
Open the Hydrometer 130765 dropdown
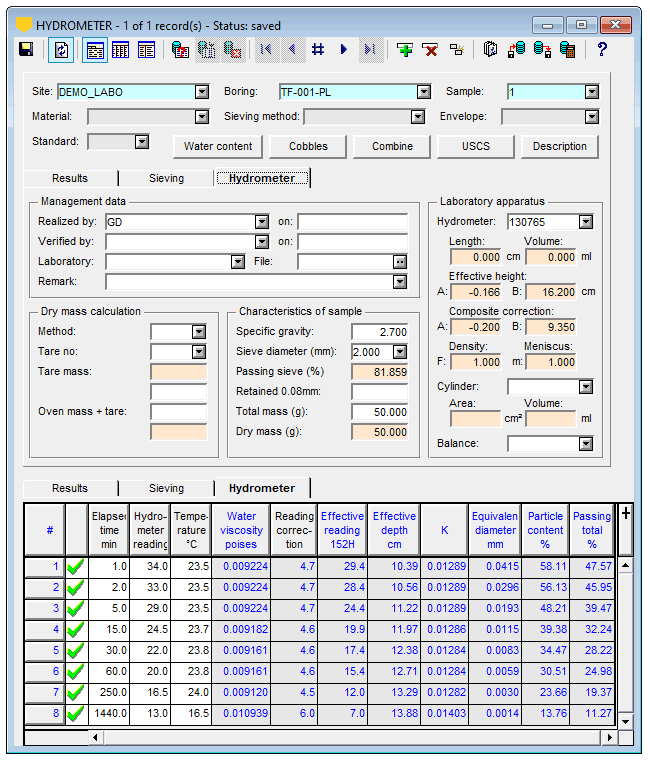(586, 222)
